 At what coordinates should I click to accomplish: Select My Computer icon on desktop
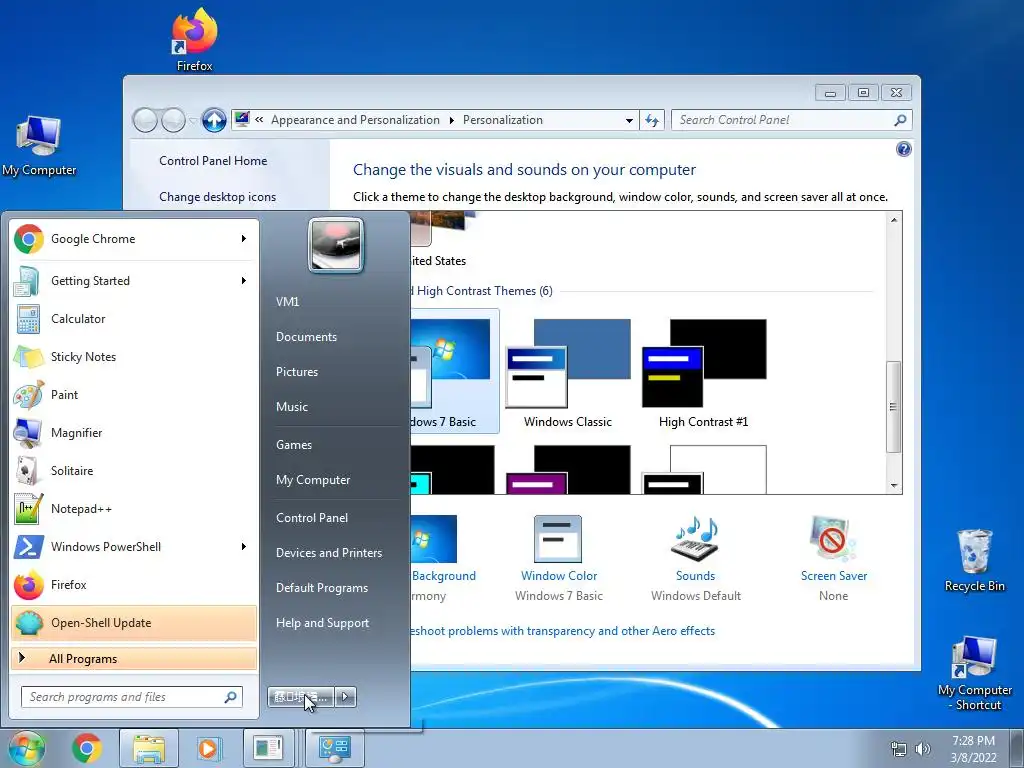(39, 146)
